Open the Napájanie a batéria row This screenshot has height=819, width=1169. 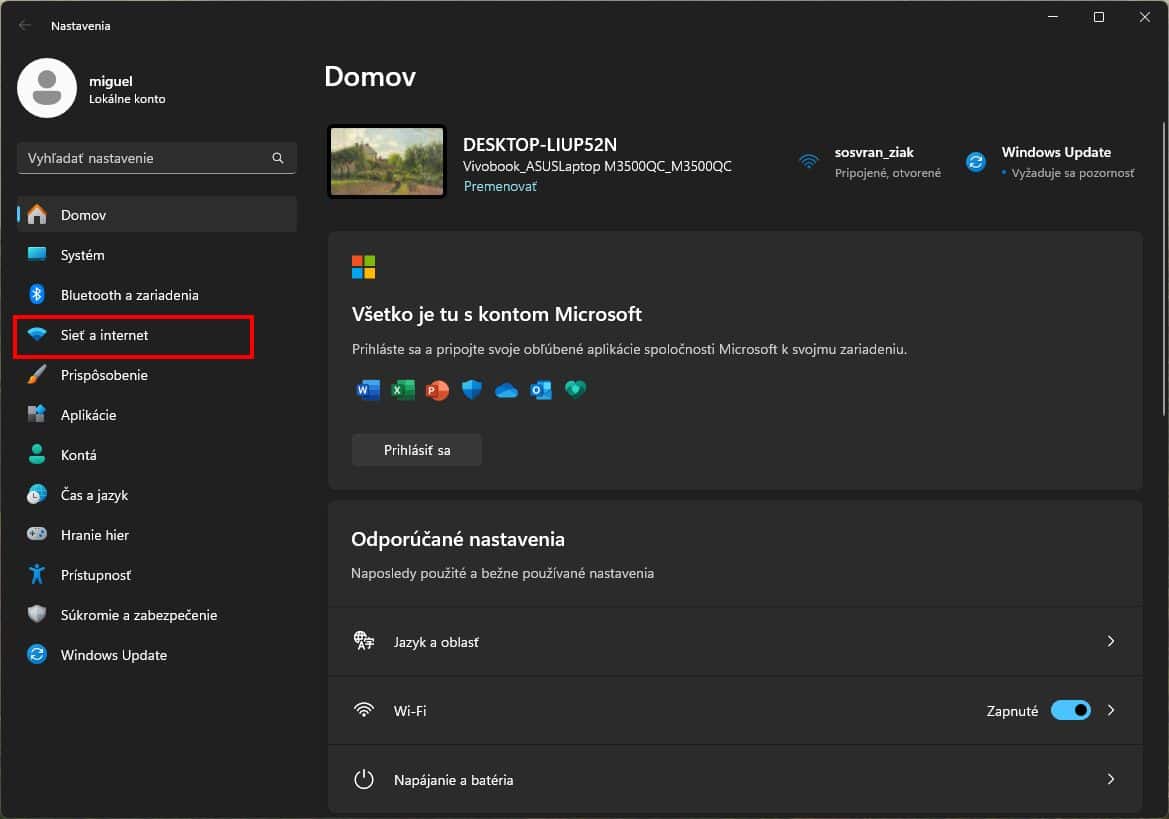click(735, 780)
